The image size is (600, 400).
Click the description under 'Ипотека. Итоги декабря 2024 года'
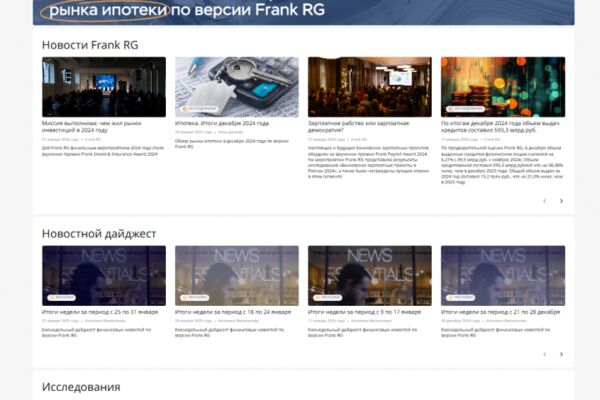(x=232, y=144)
